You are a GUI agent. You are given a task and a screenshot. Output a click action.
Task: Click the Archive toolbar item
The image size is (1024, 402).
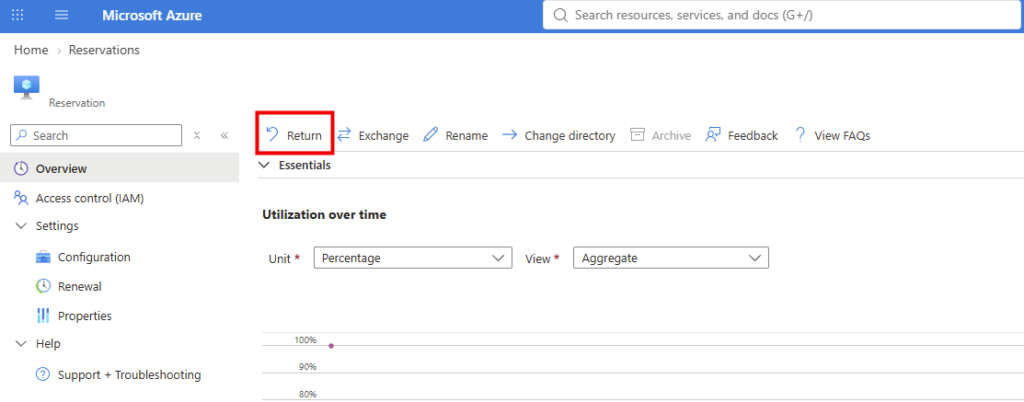click(x=660, y=136)
